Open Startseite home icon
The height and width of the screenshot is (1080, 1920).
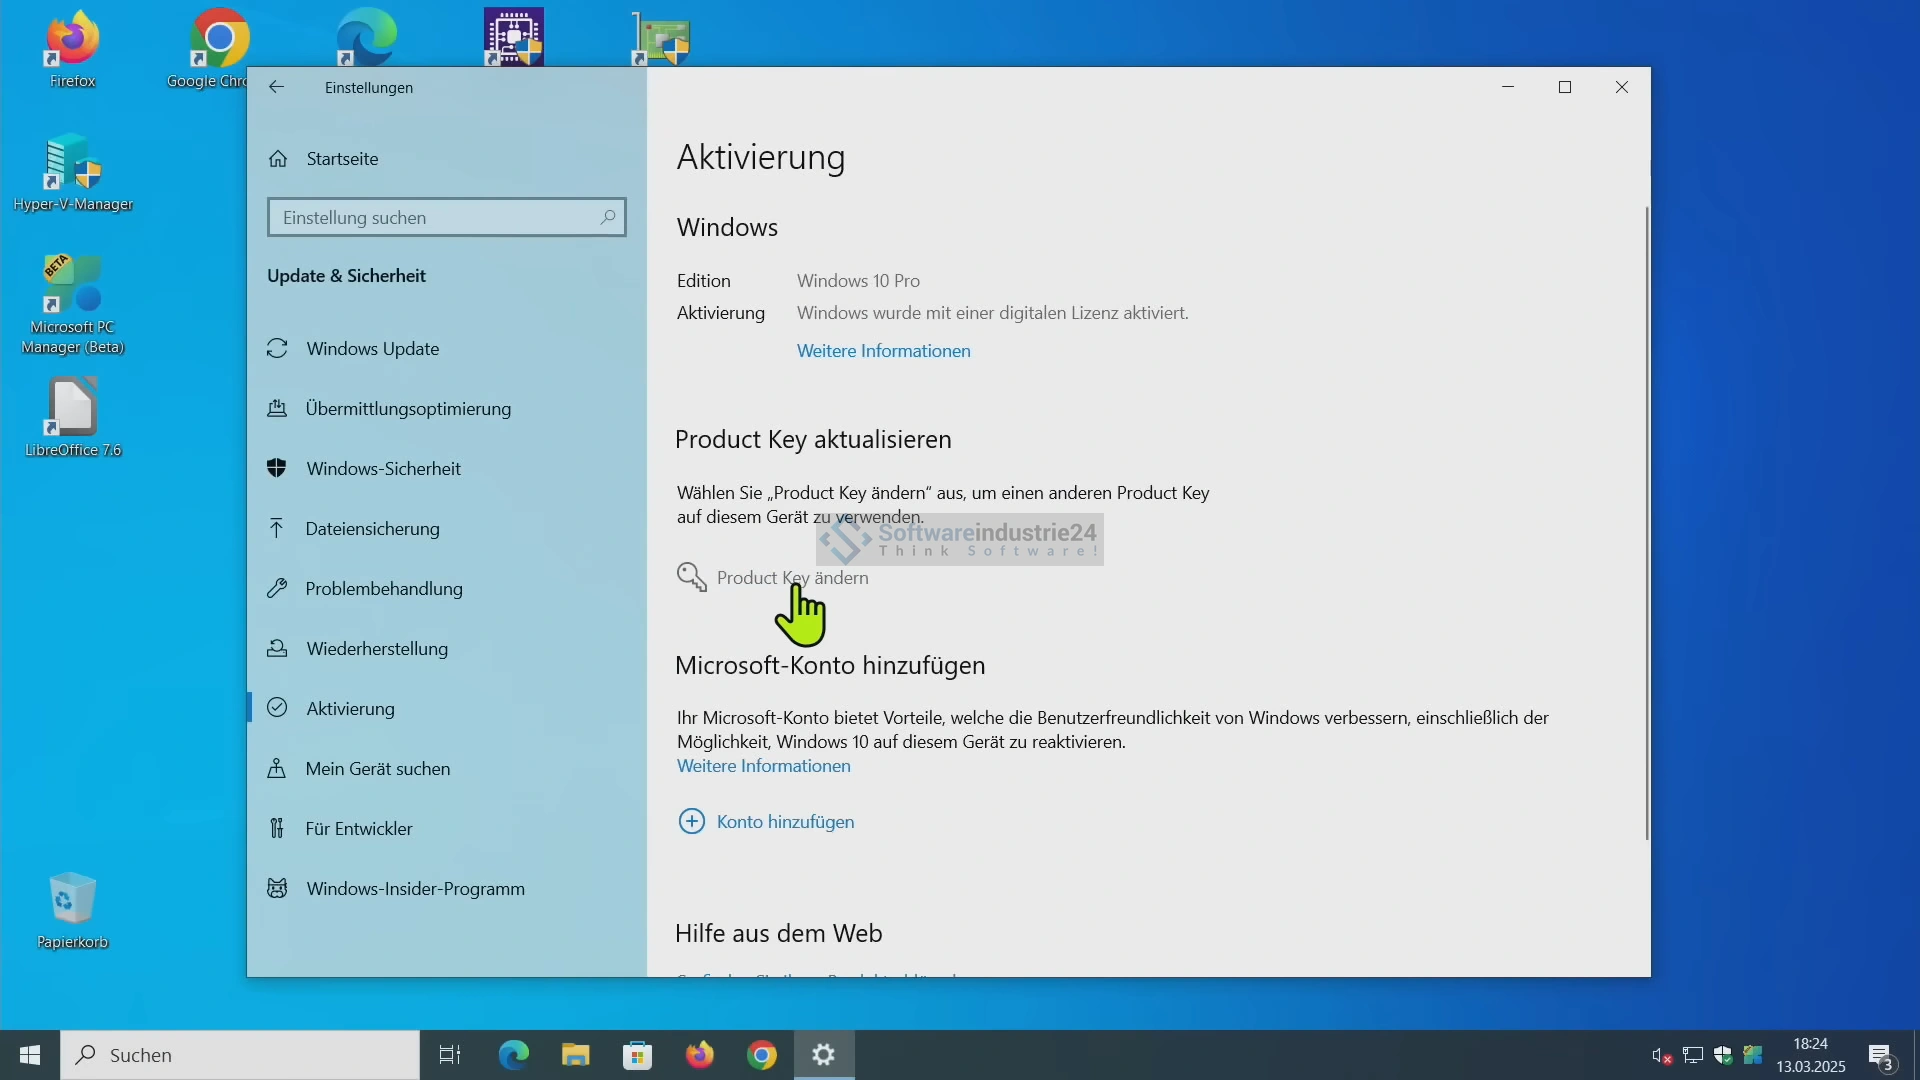[x=278, y=159]
